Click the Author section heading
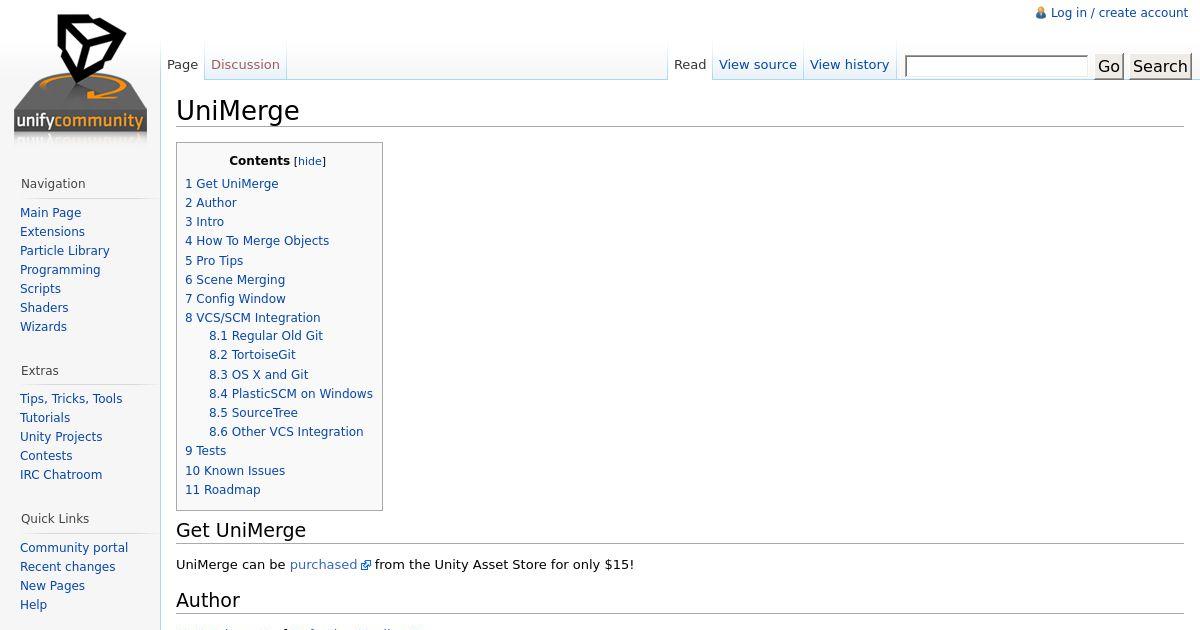The height and width of the screenshot is (630, 1200). coord(208,600)
